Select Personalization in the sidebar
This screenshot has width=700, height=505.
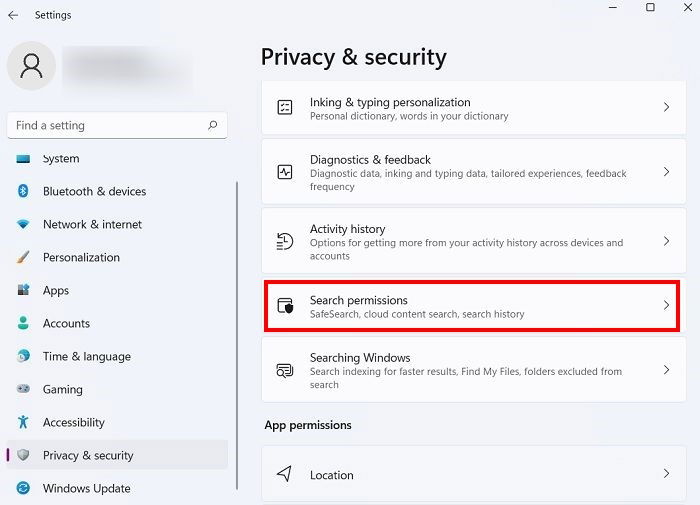click(x=81, y=257)
